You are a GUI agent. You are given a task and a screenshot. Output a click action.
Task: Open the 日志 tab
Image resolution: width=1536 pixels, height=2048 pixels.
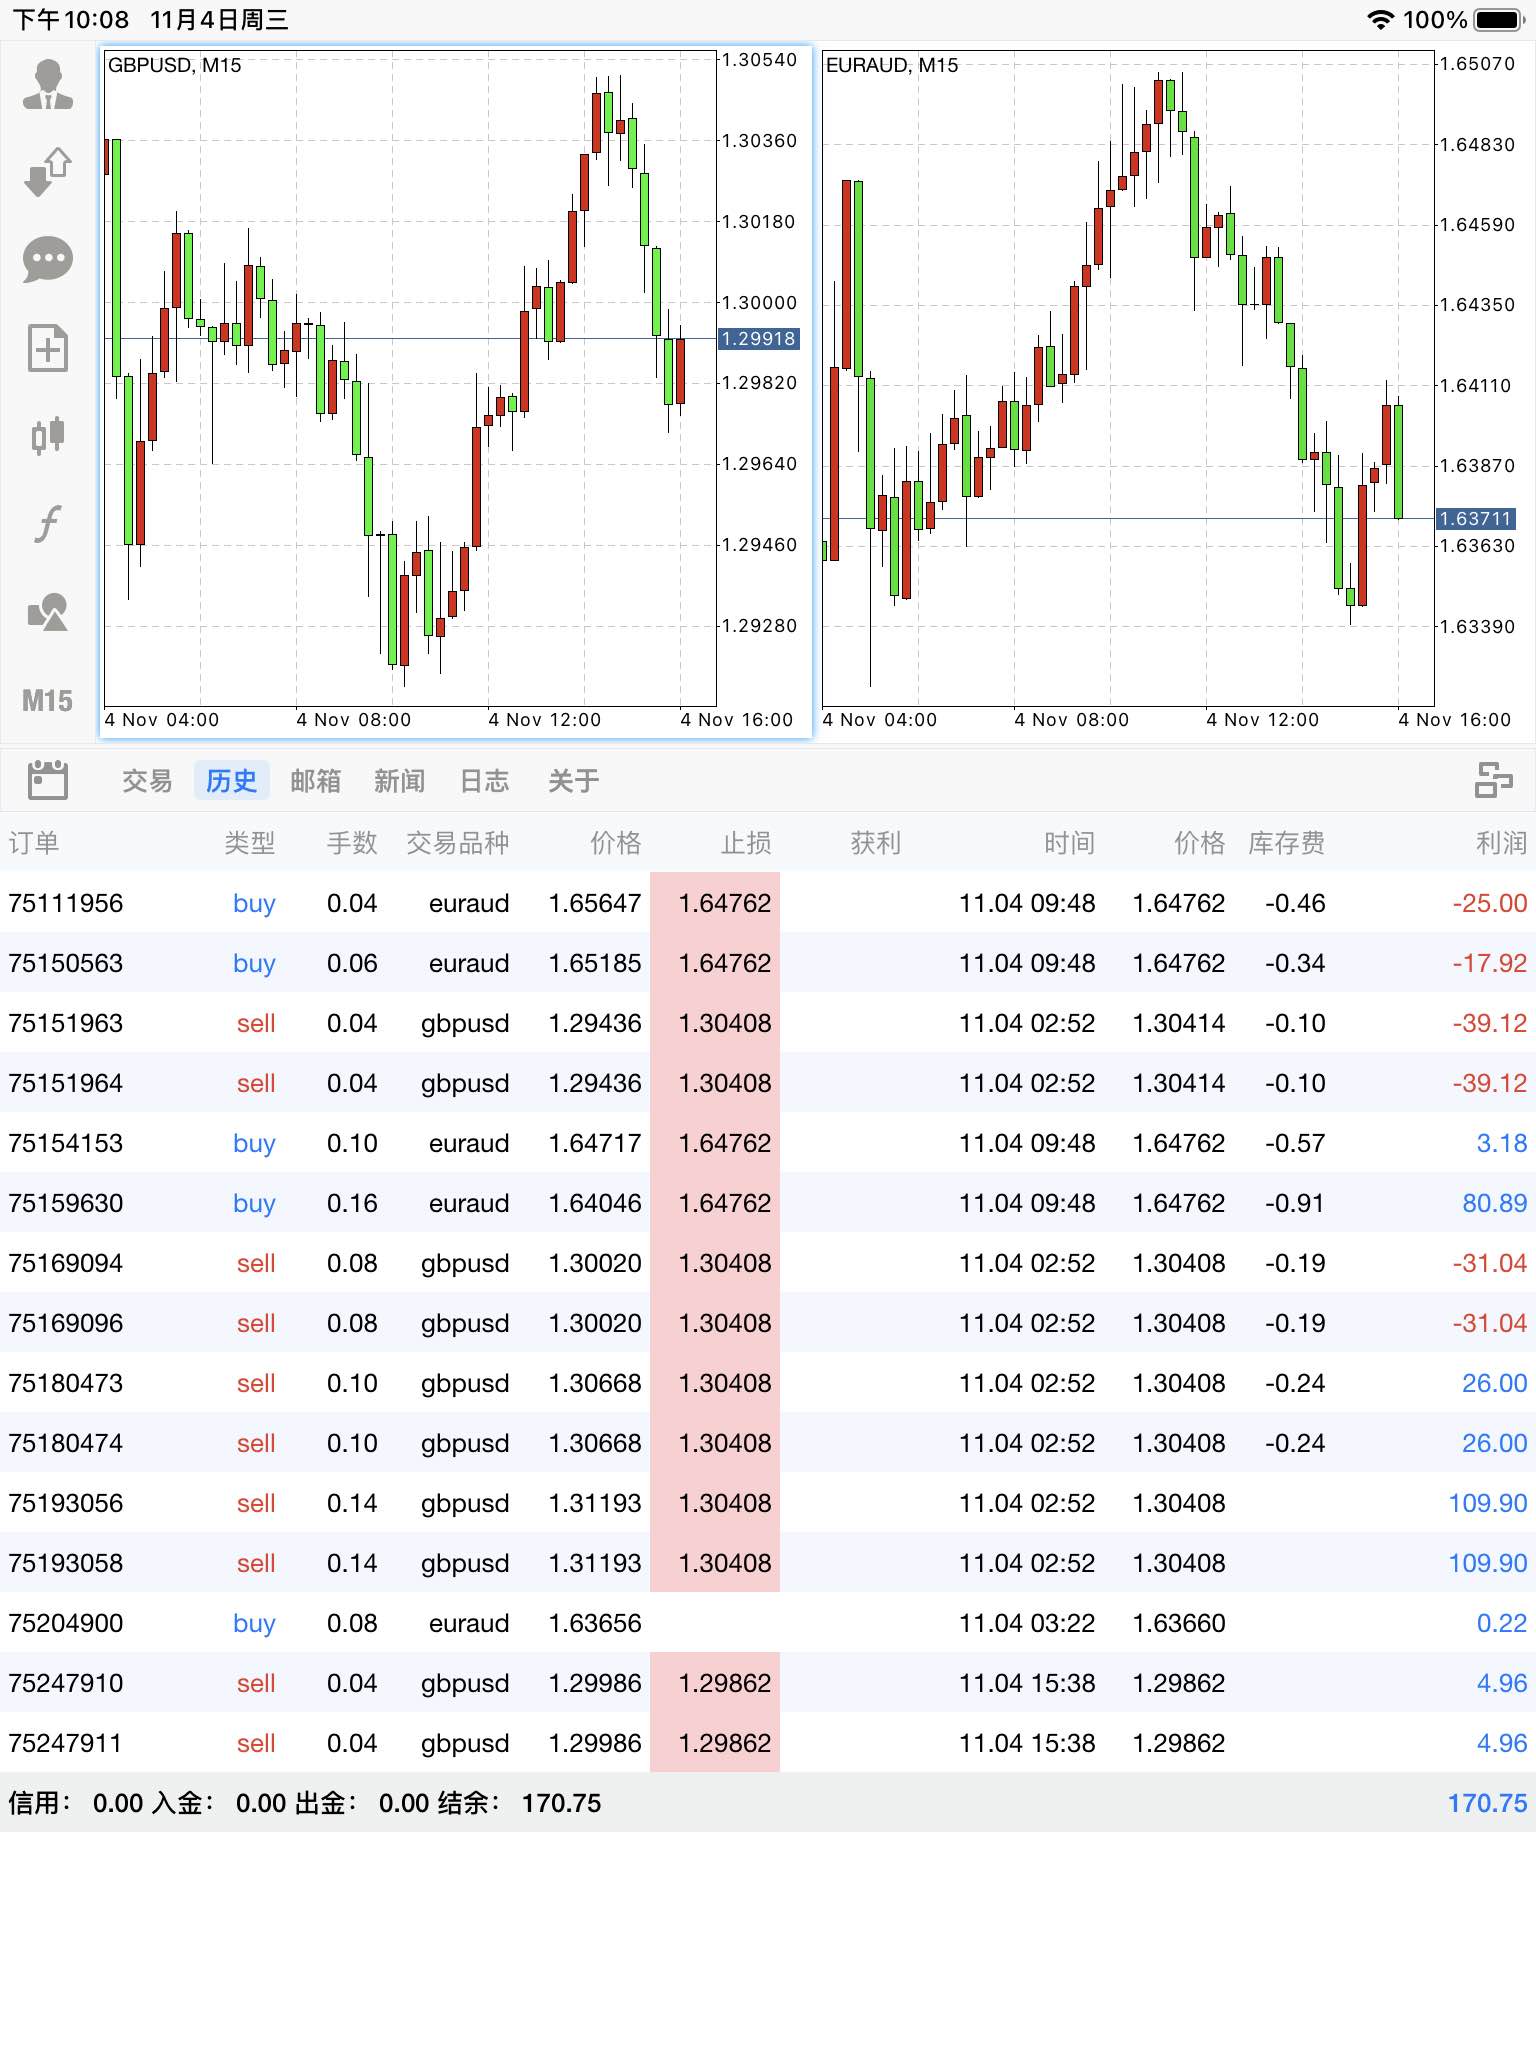(484, 781)
